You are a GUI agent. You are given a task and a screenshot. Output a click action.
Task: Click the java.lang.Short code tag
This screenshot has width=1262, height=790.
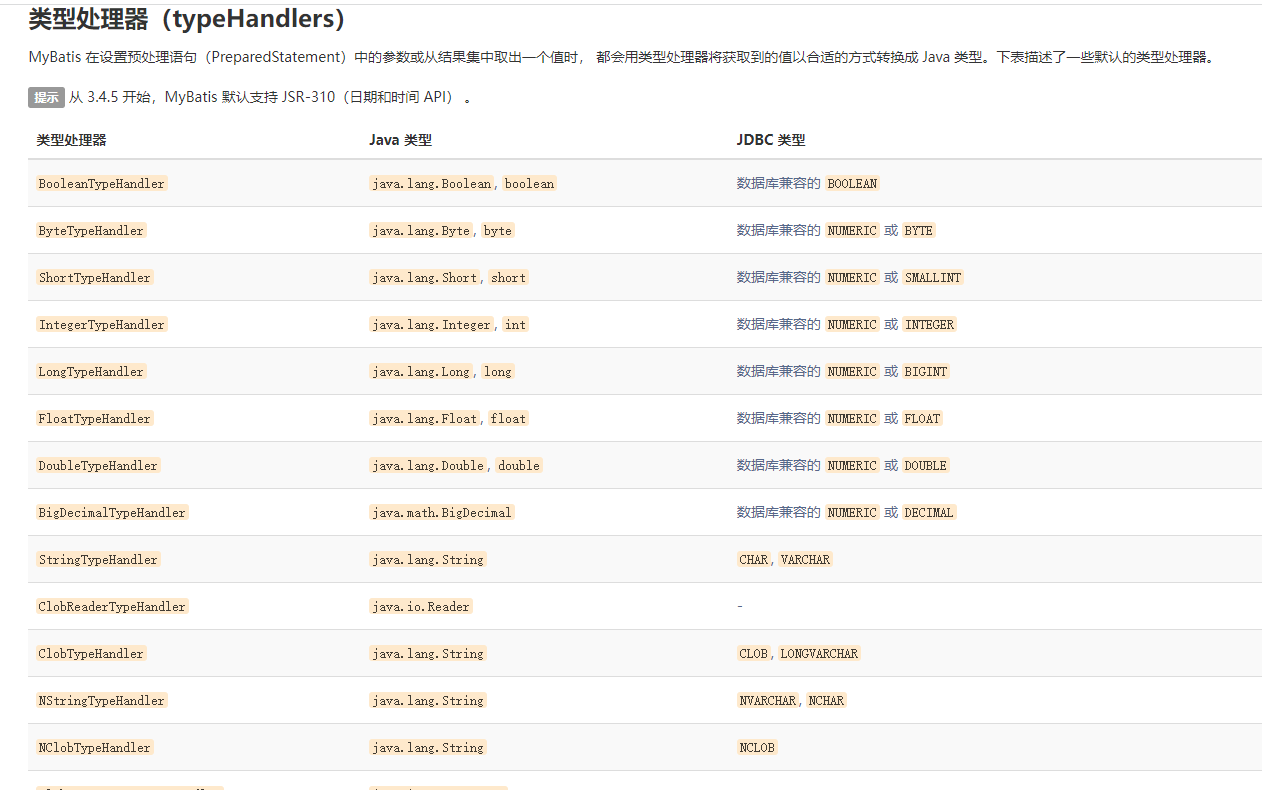[425, 277]
